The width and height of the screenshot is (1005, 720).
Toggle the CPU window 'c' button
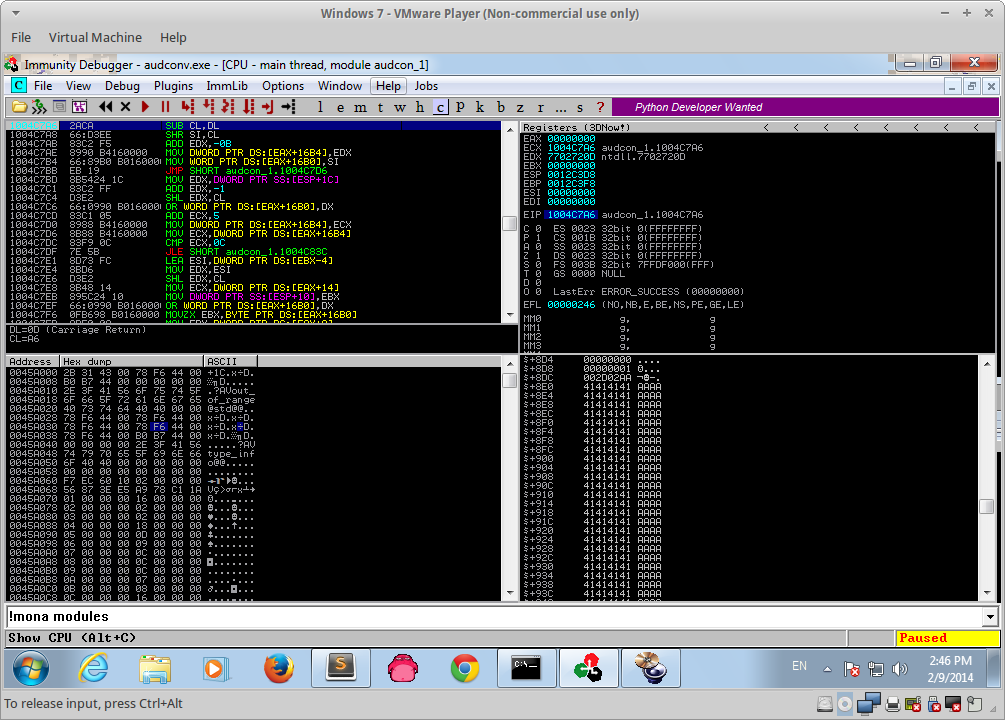(440, 107)
